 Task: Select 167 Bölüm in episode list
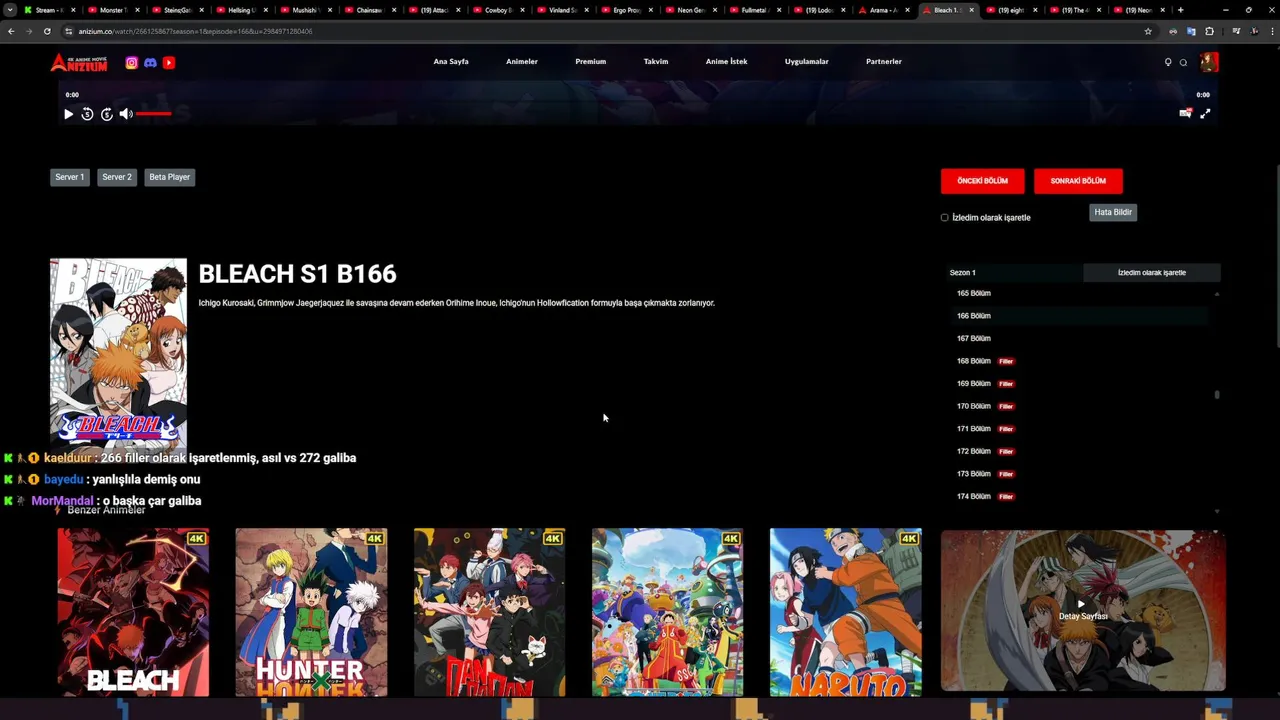click(x=1078, y=338)
